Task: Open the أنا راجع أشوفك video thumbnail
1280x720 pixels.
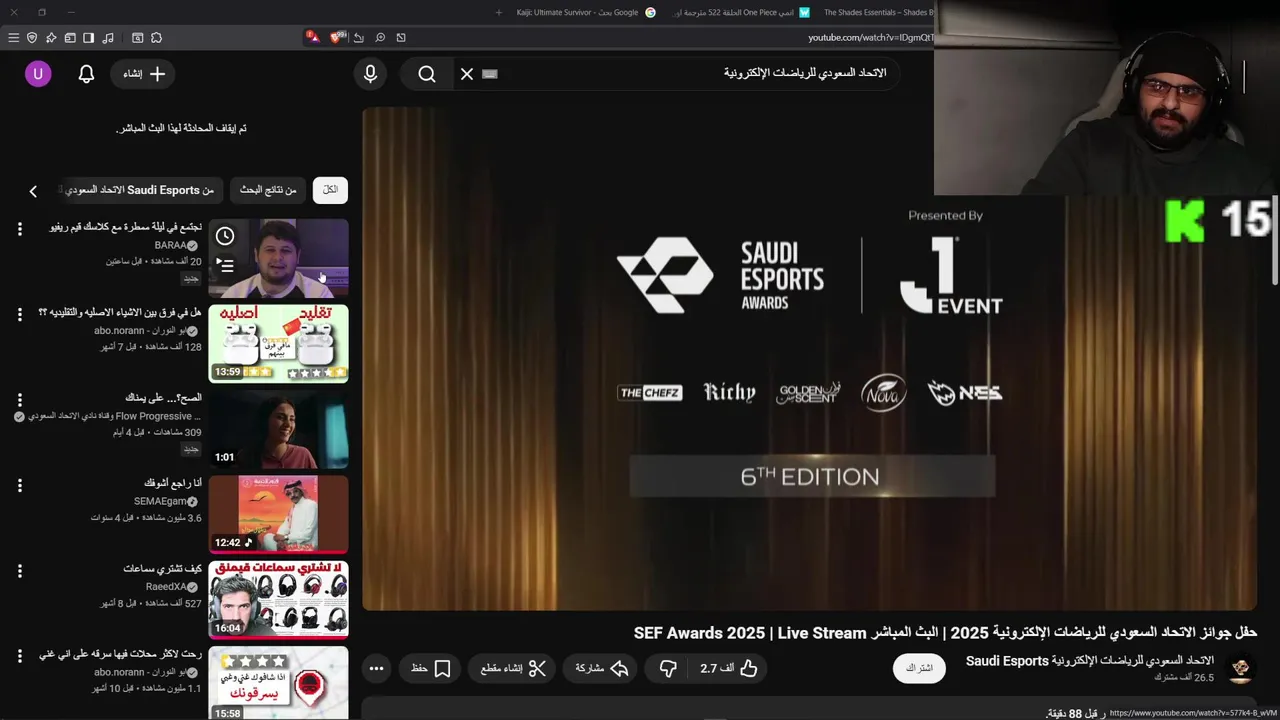Action: [x=279, y=515]
